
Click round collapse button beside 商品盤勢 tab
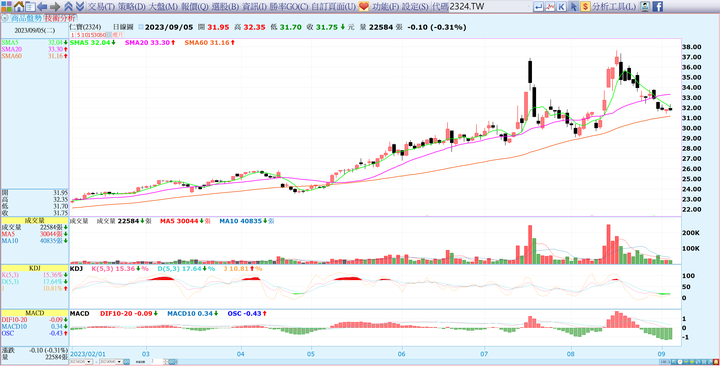click(5, 18)
